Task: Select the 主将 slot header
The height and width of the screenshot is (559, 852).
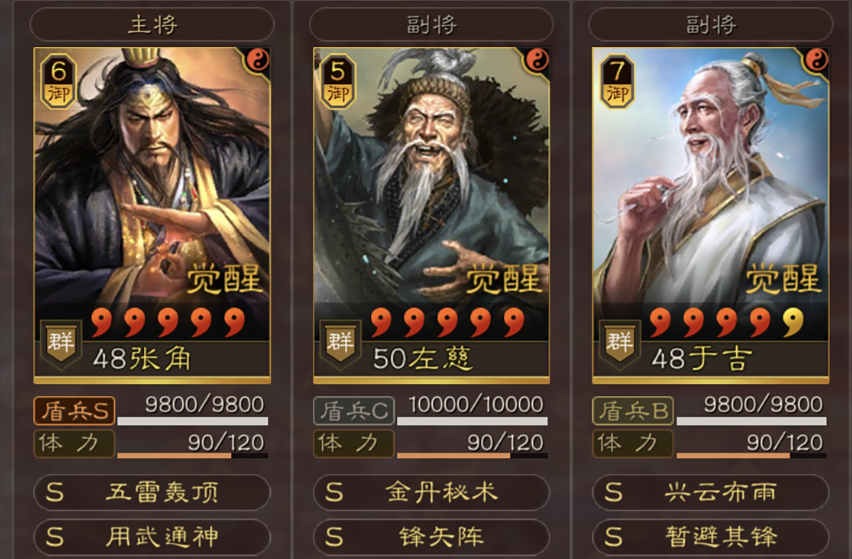Action: coord(152,24)
